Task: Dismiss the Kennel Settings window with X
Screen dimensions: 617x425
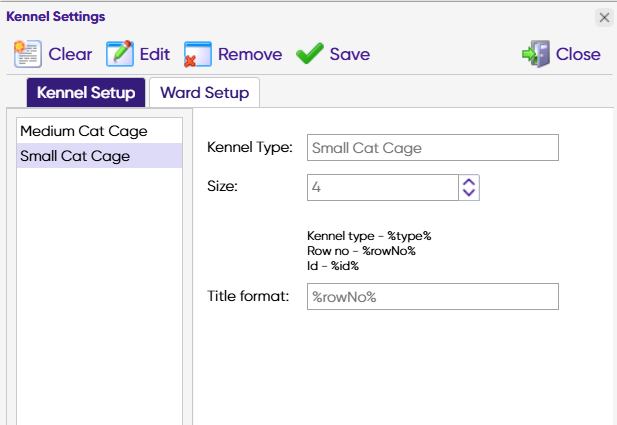Action: point(604,17)
